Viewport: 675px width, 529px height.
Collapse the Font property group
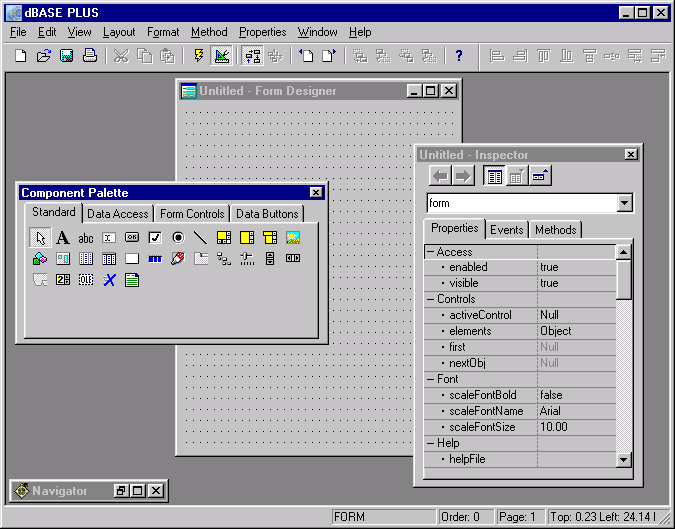(430, 379)
